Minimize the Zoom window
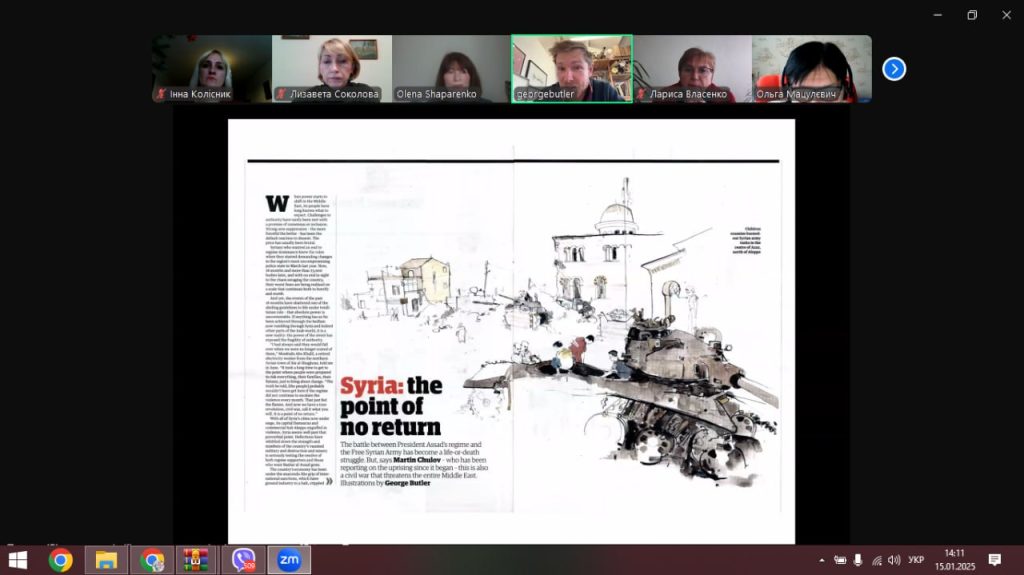This screenshot has height=575, width=1024. pyautogui.click(x=938, y=14)
